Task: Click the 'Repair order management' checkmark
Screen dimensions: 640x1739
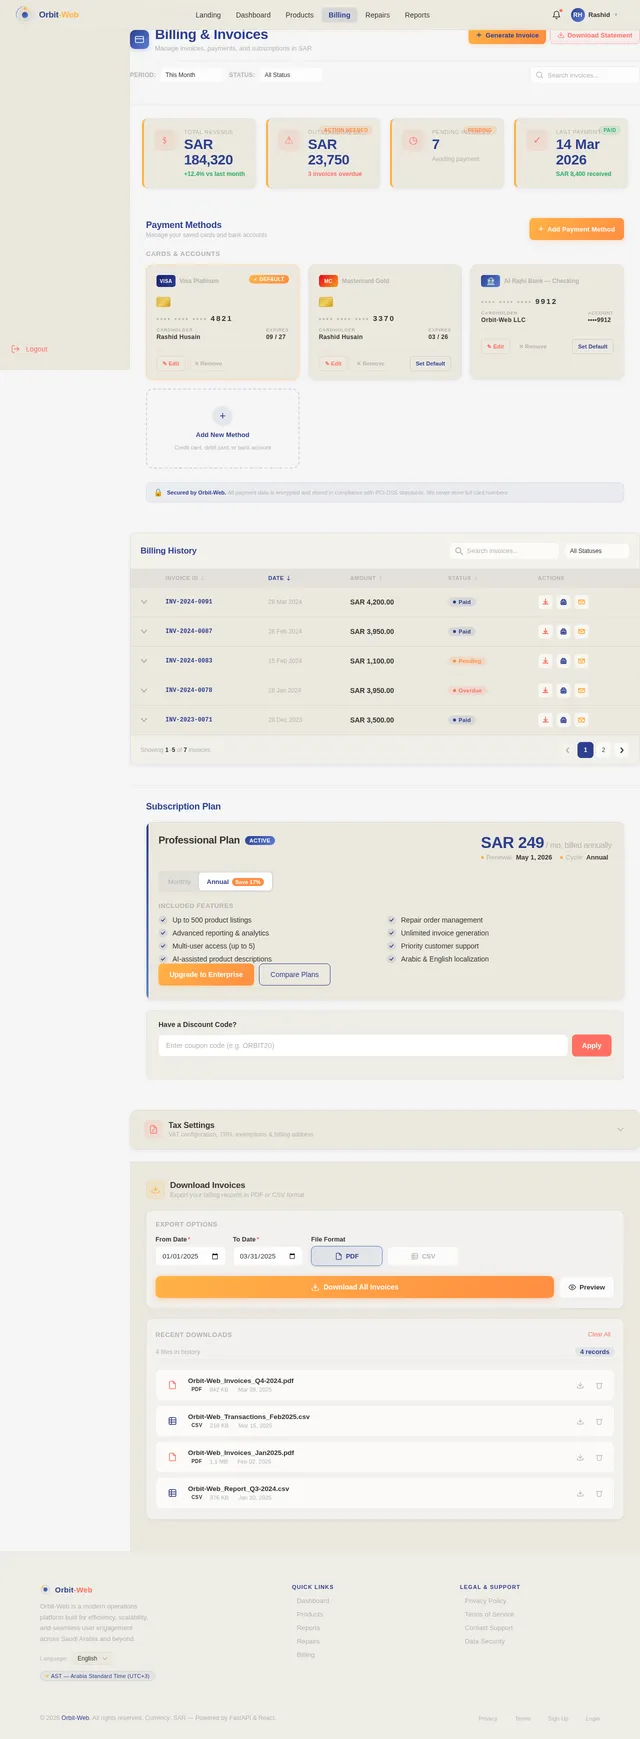Action: pyautogui.click(x=392, y=920)
